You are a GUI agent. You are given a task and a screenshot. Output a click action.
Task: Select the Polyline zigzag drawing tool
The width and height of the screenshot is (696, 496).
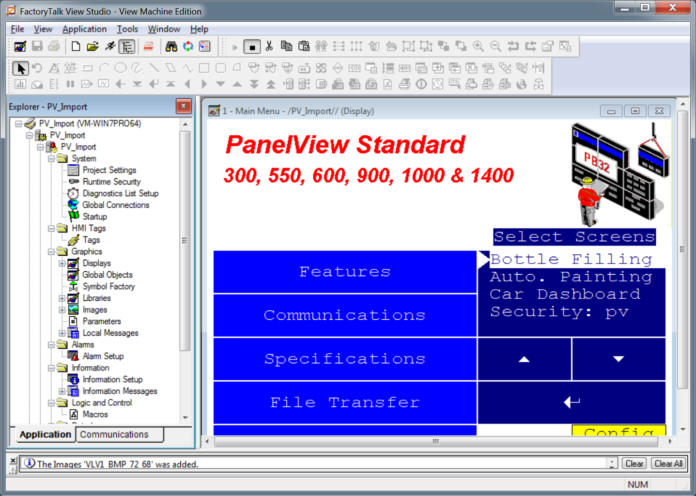(x=187, y=68)
